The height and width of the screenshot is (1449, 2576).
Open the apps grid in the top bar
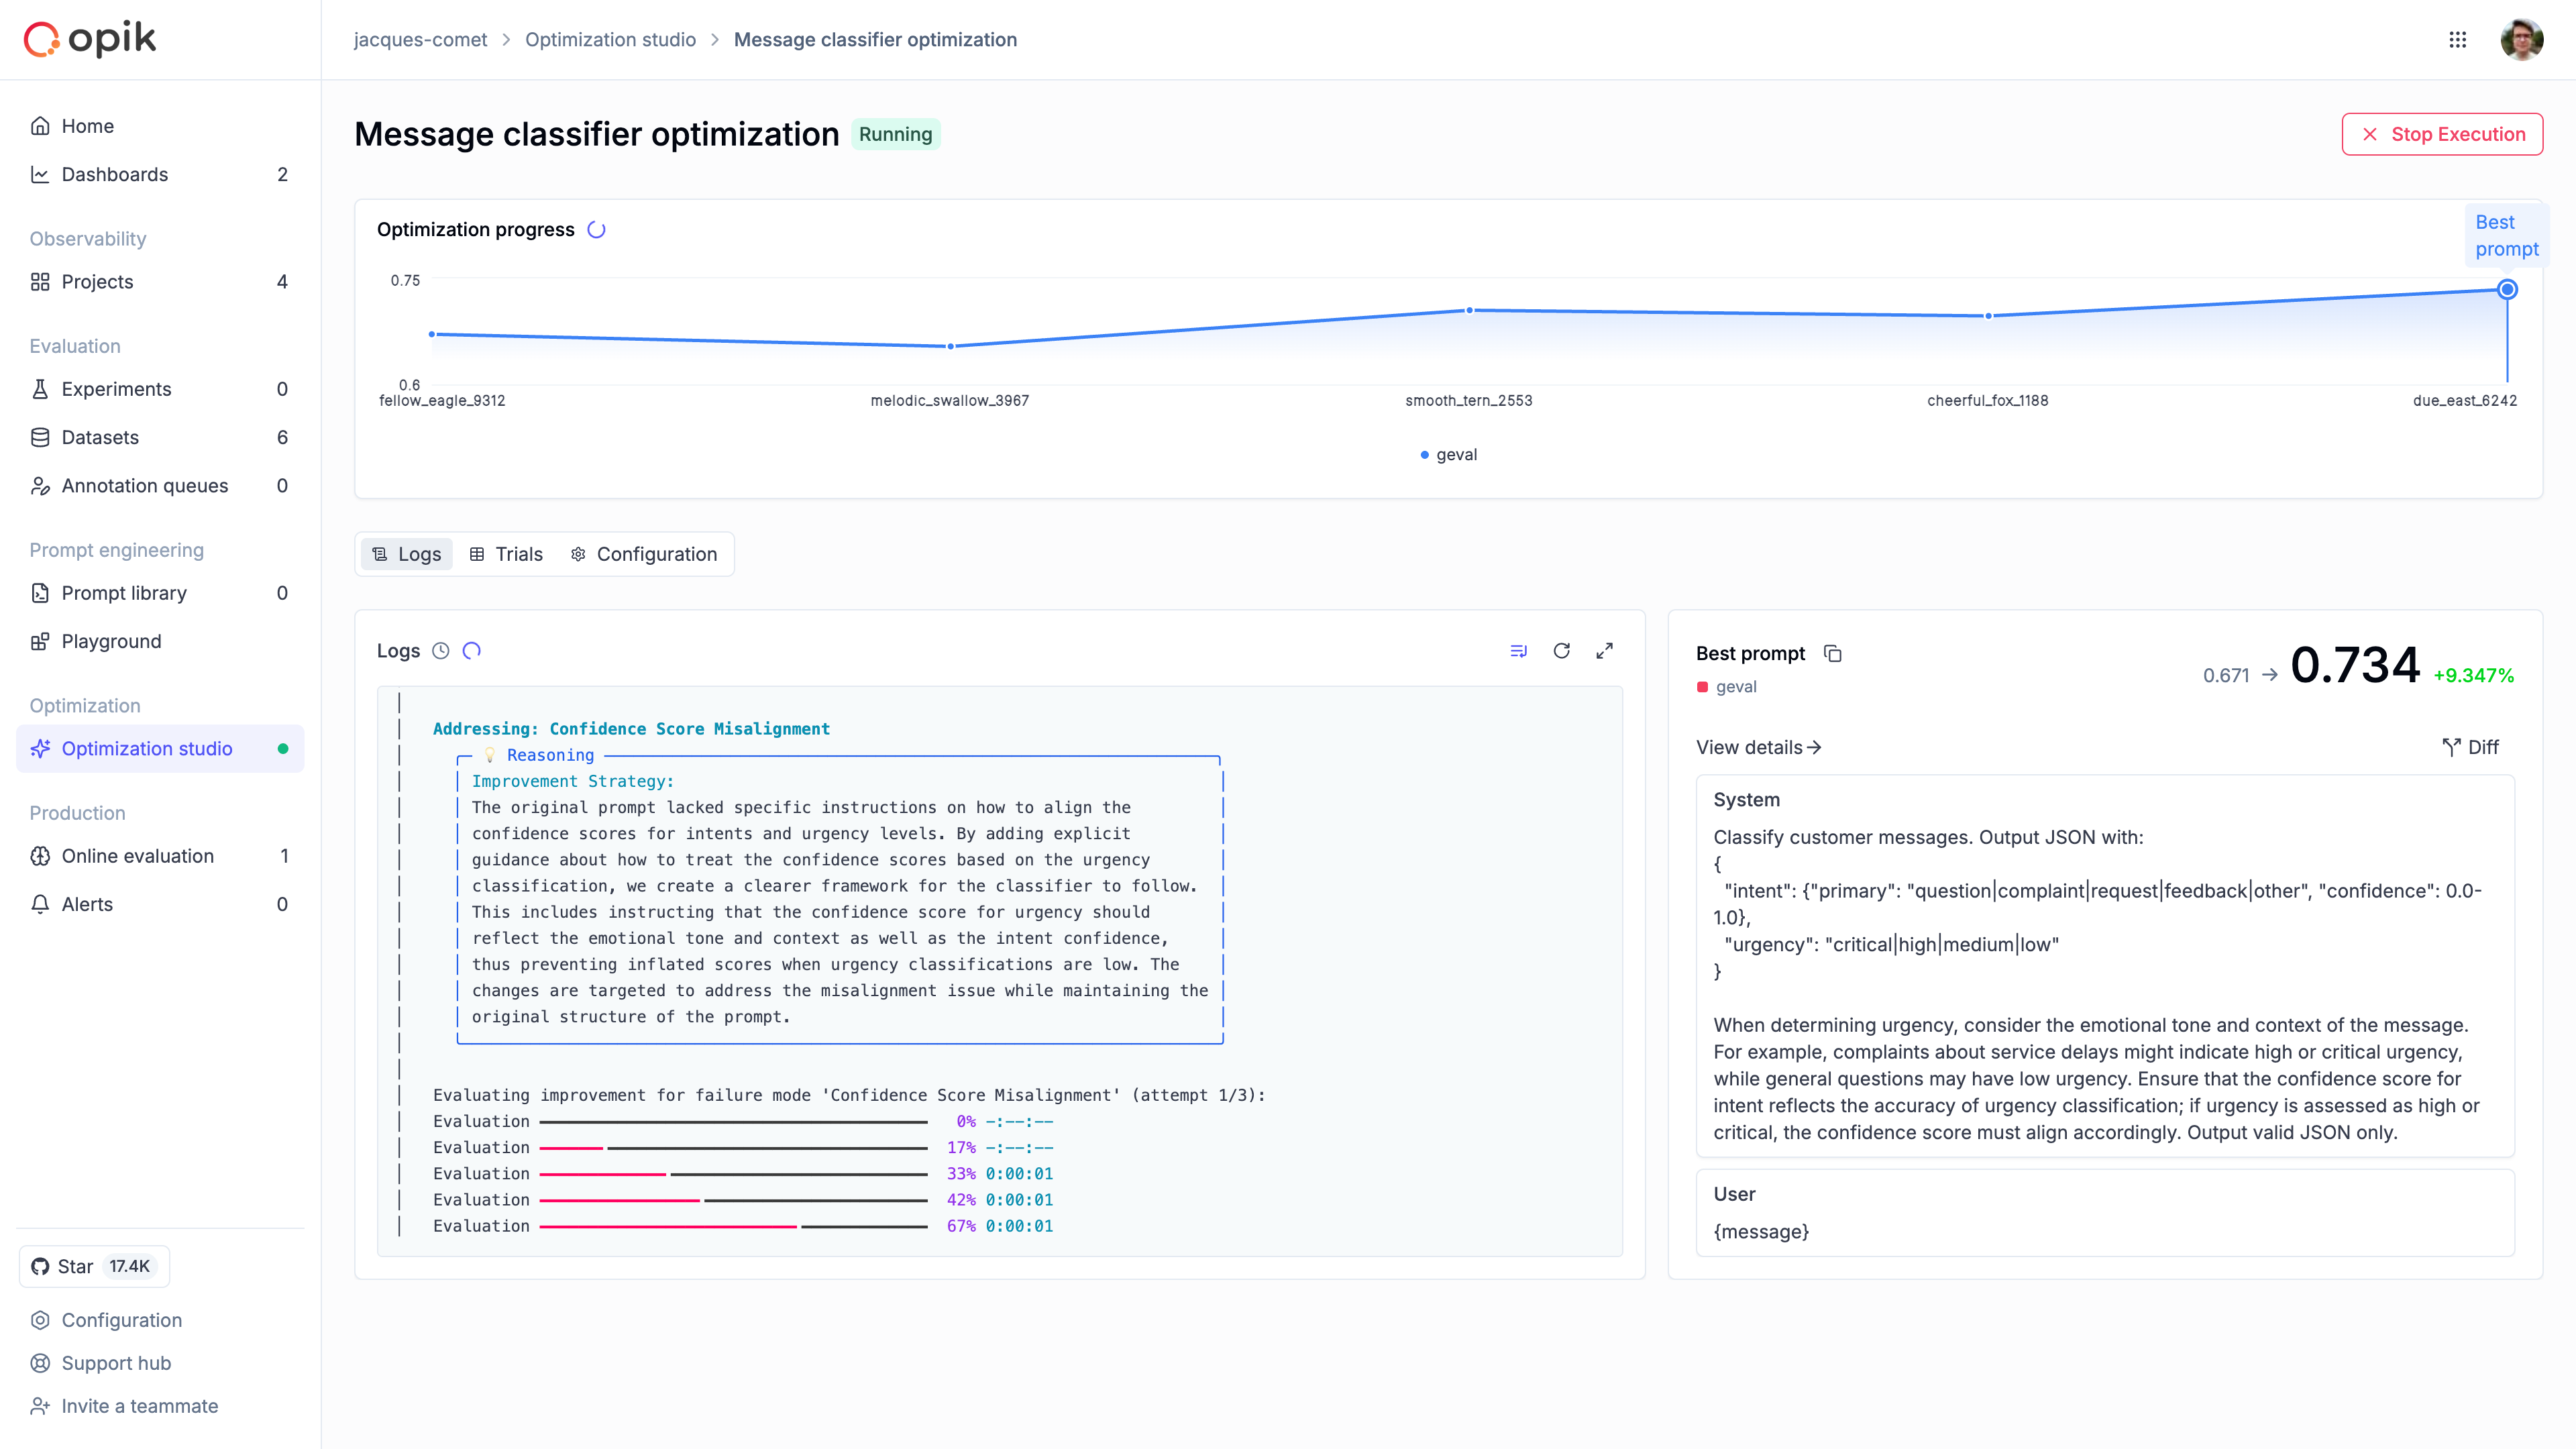click(2459, 39)
